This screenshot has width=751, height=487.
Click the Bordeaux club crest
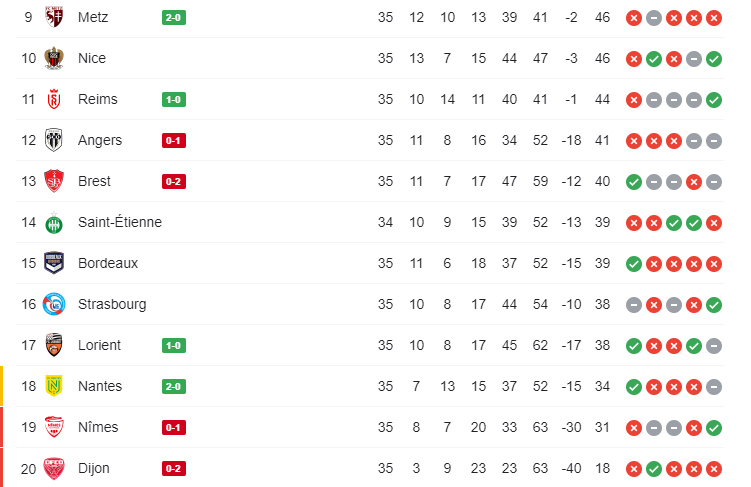54,263
